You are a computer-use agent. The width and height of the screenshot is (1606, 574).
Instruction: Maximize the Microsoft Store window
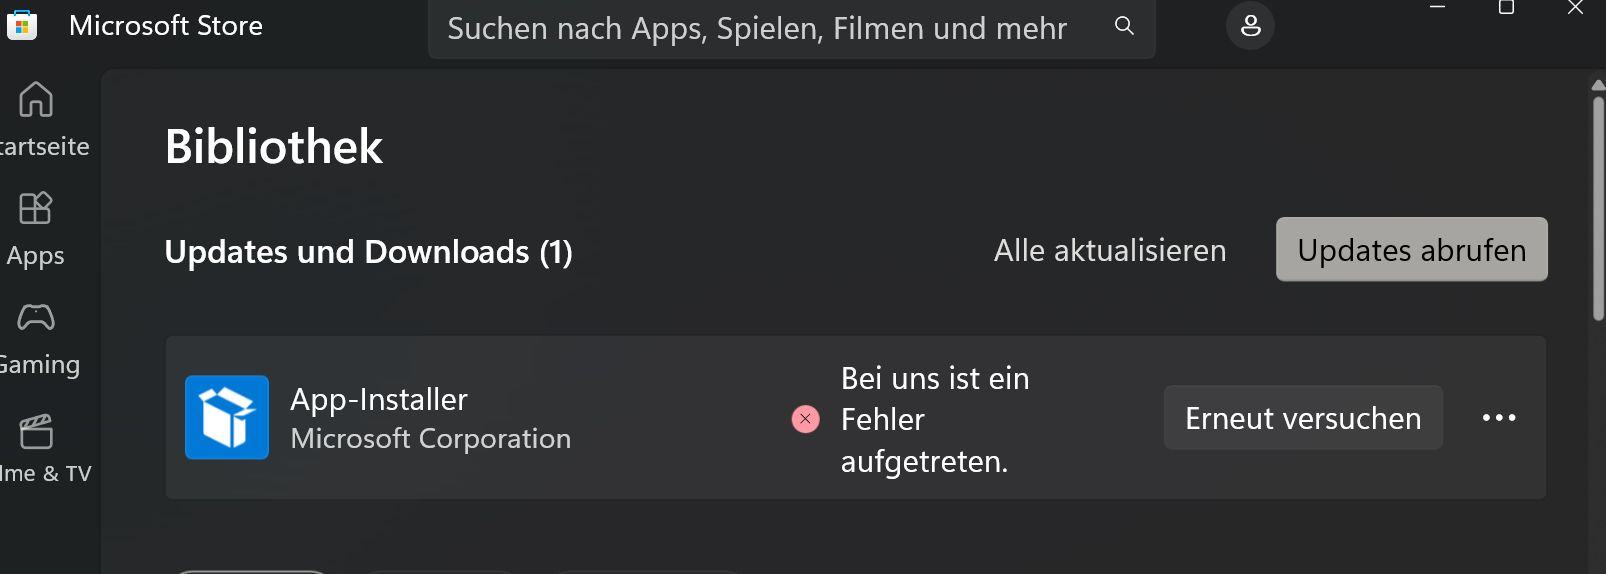coord(1506,8)
